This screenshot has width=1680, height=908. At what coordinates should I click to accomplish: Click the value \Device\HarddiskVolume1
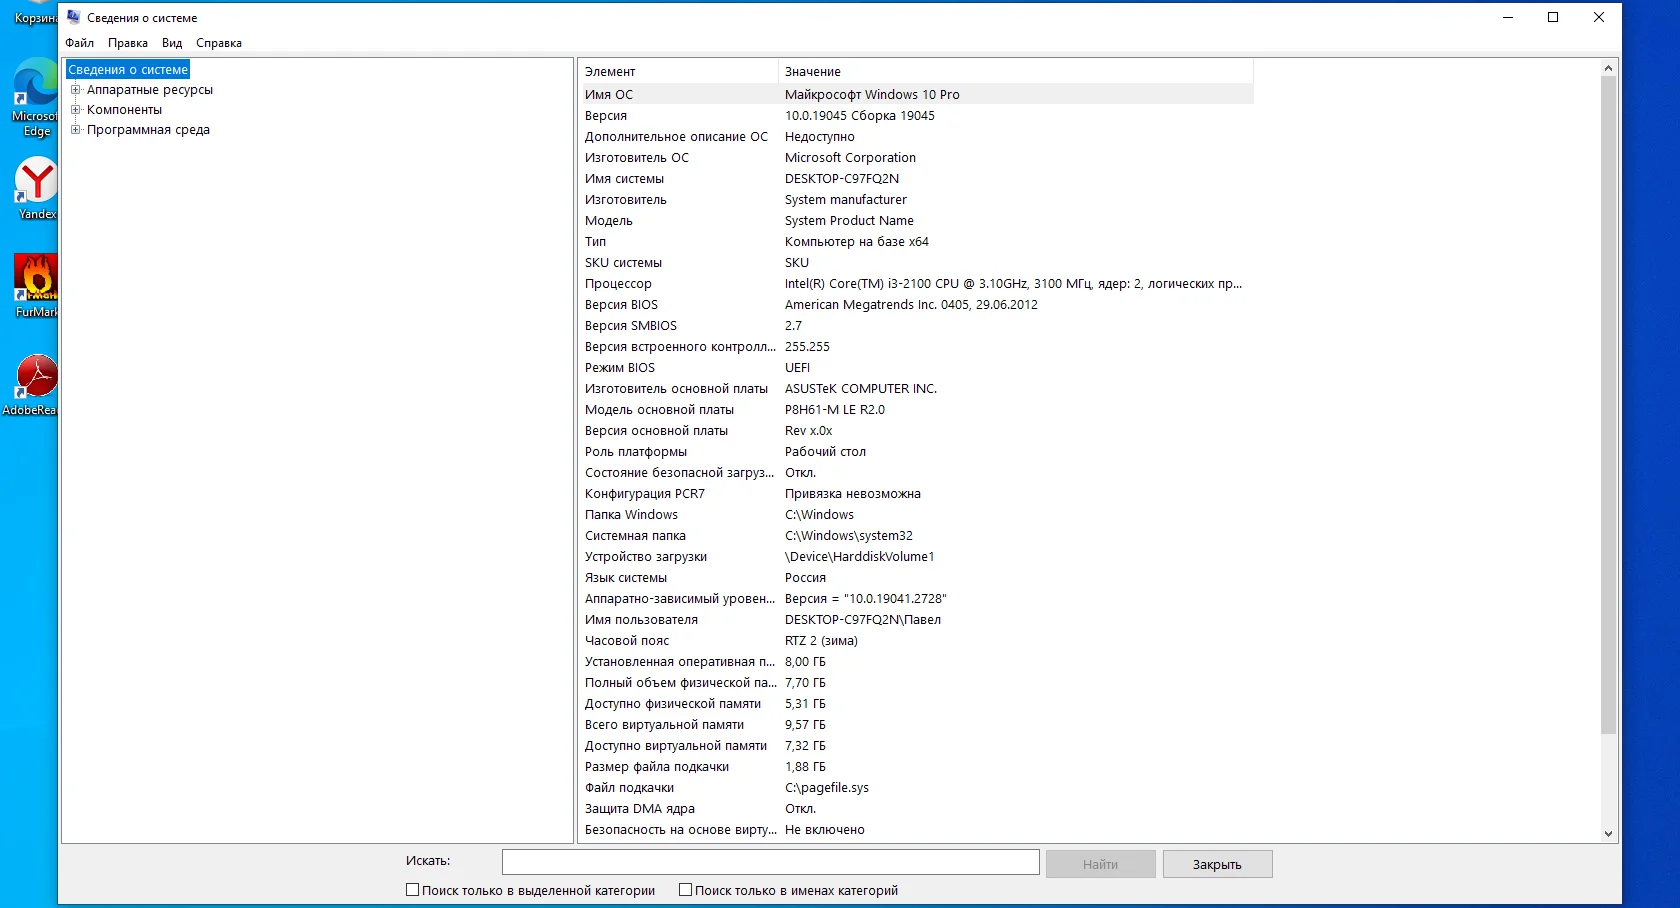coord(860,557)
